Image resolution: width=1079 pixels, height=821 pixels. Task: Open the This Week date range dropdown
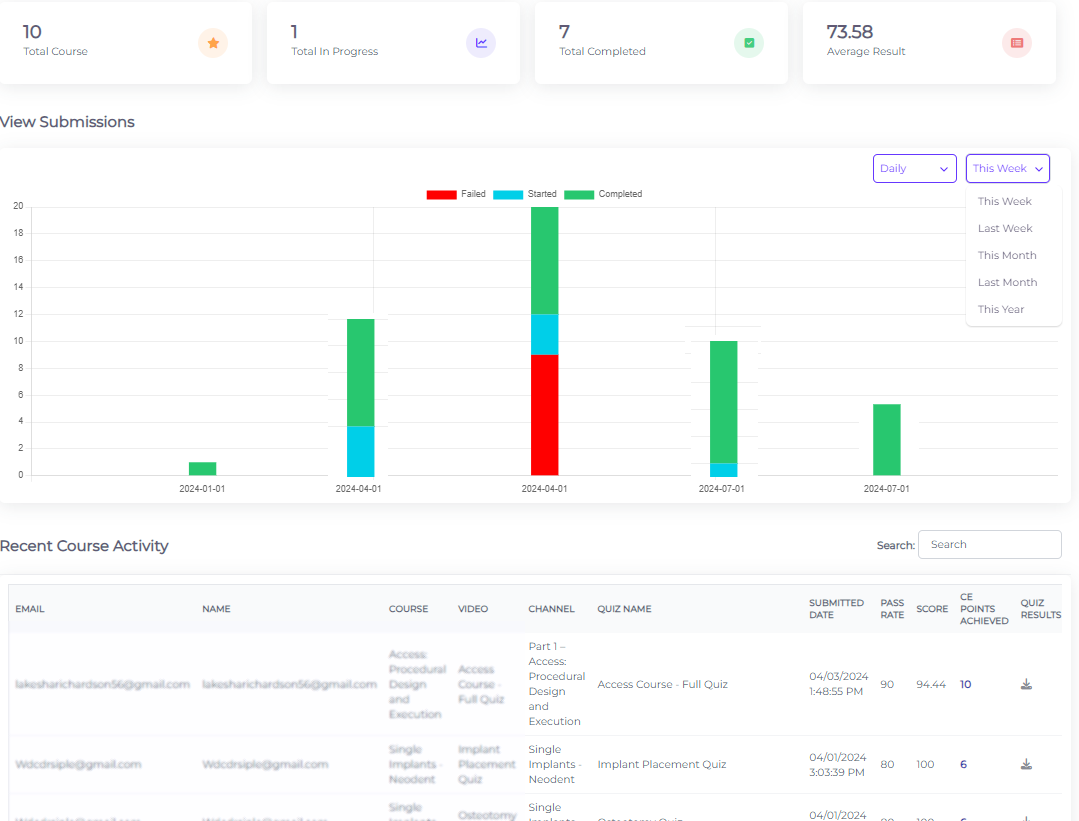[1007, 168]
